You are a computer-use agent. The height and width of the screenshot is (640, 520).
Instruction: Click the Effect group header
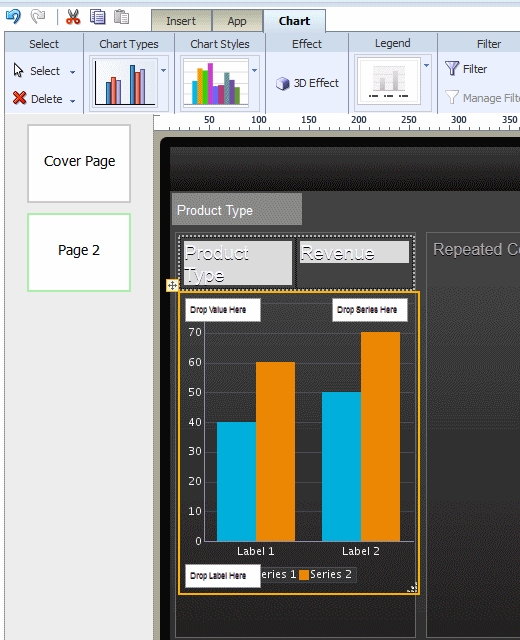[x=307, y=44]
